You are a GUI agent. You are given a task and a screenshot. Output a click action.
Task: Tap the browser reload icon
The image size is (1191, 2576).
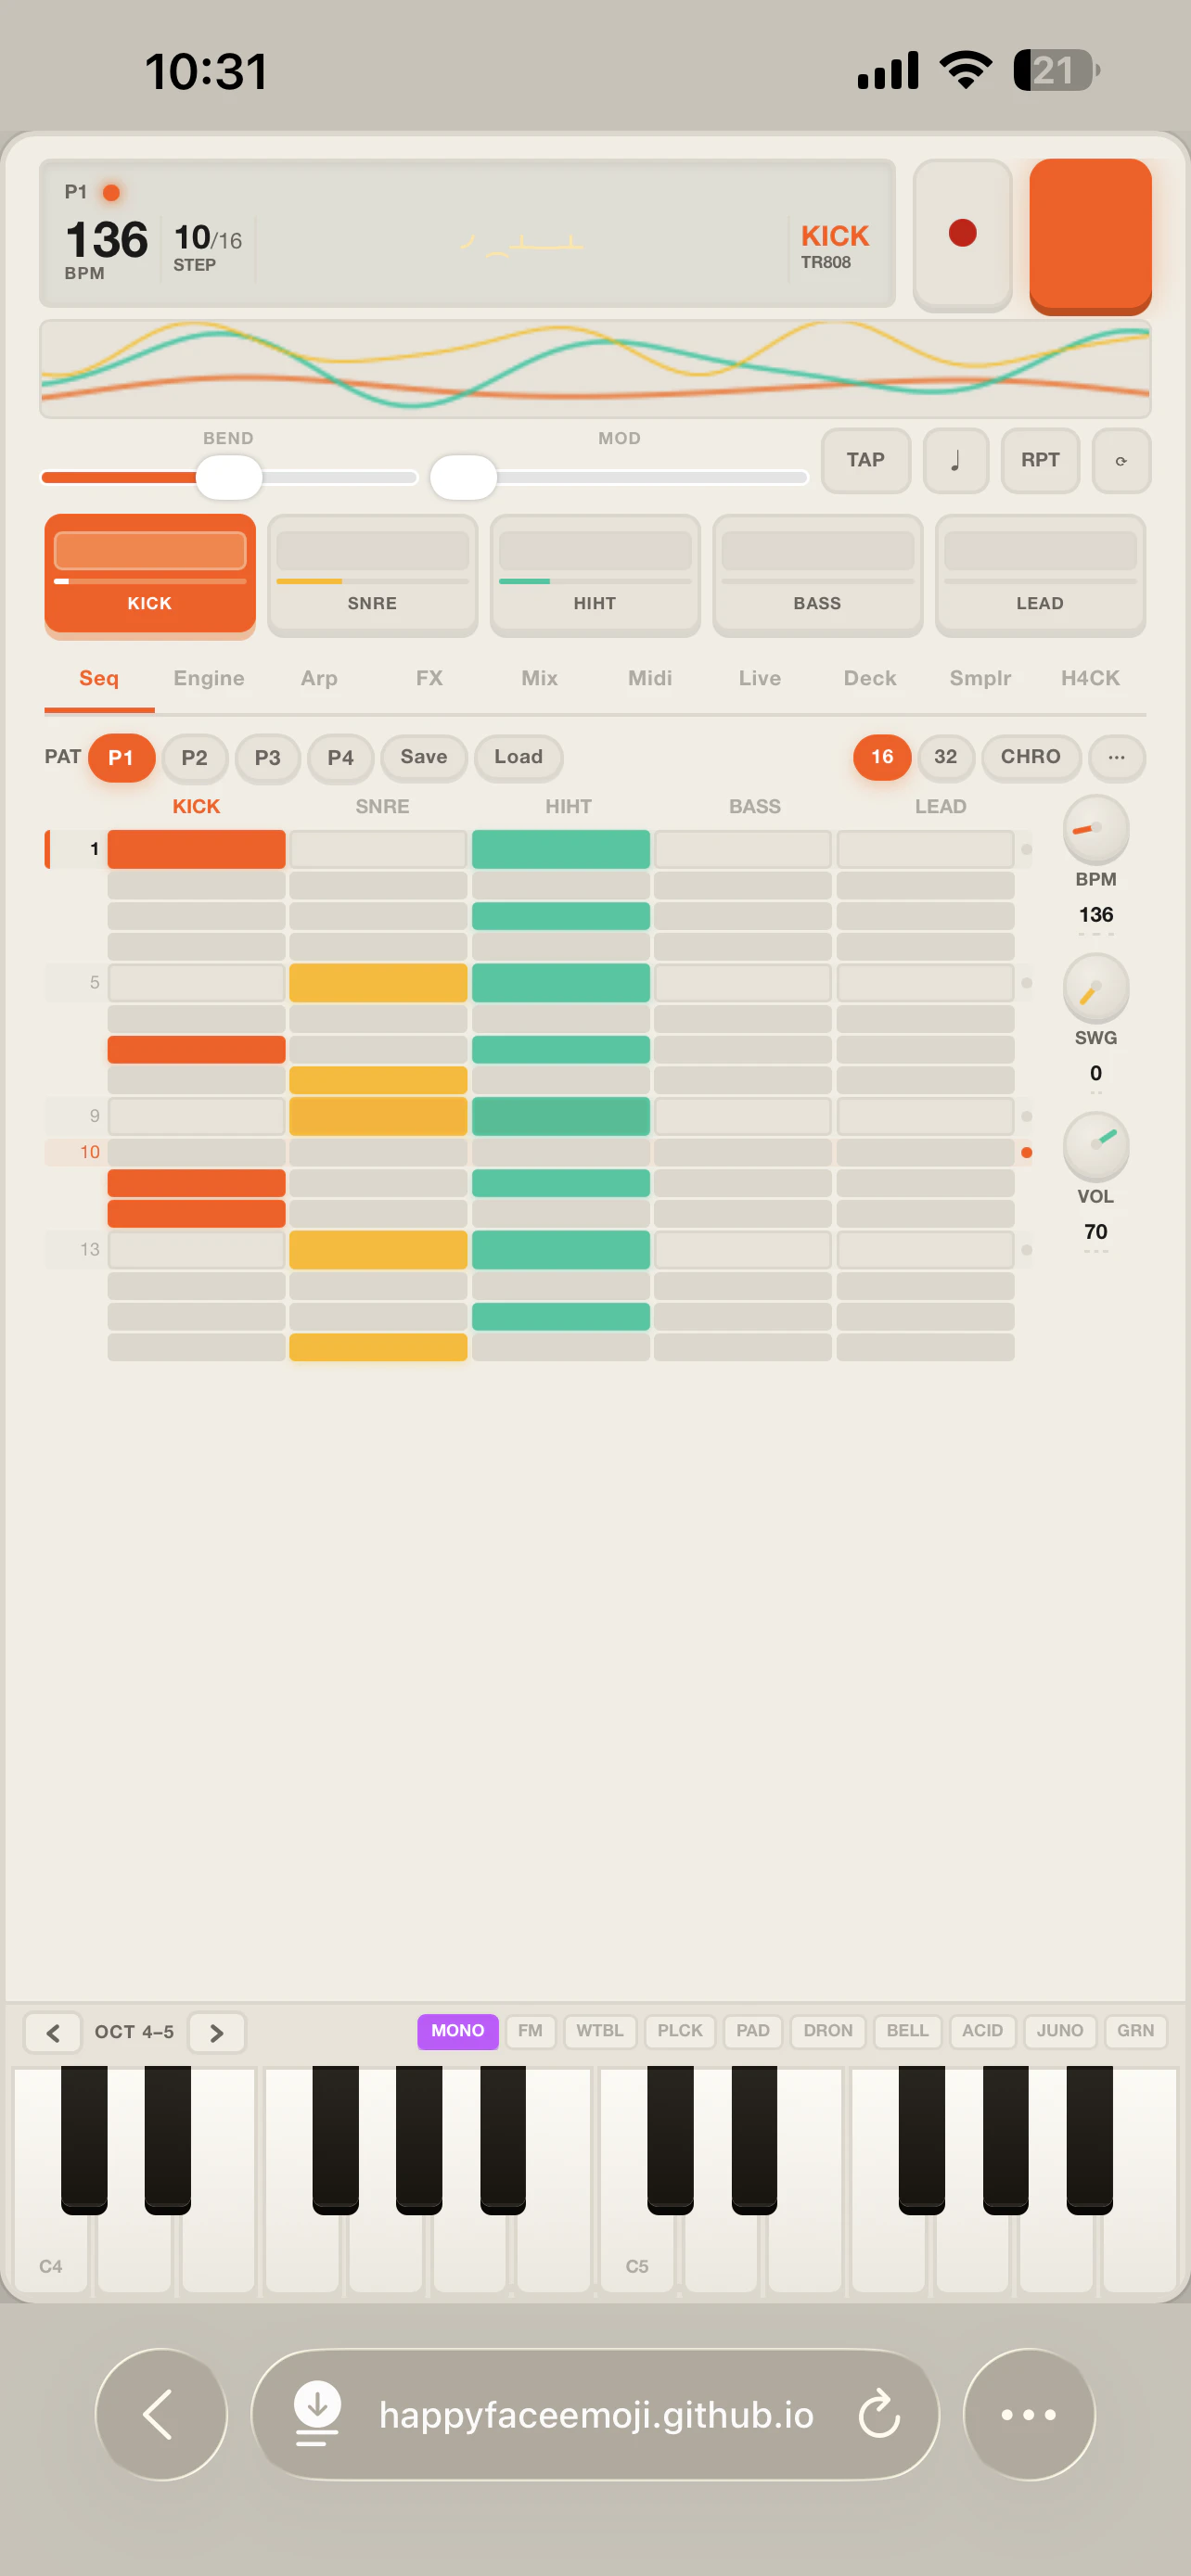click(880, 2414)
